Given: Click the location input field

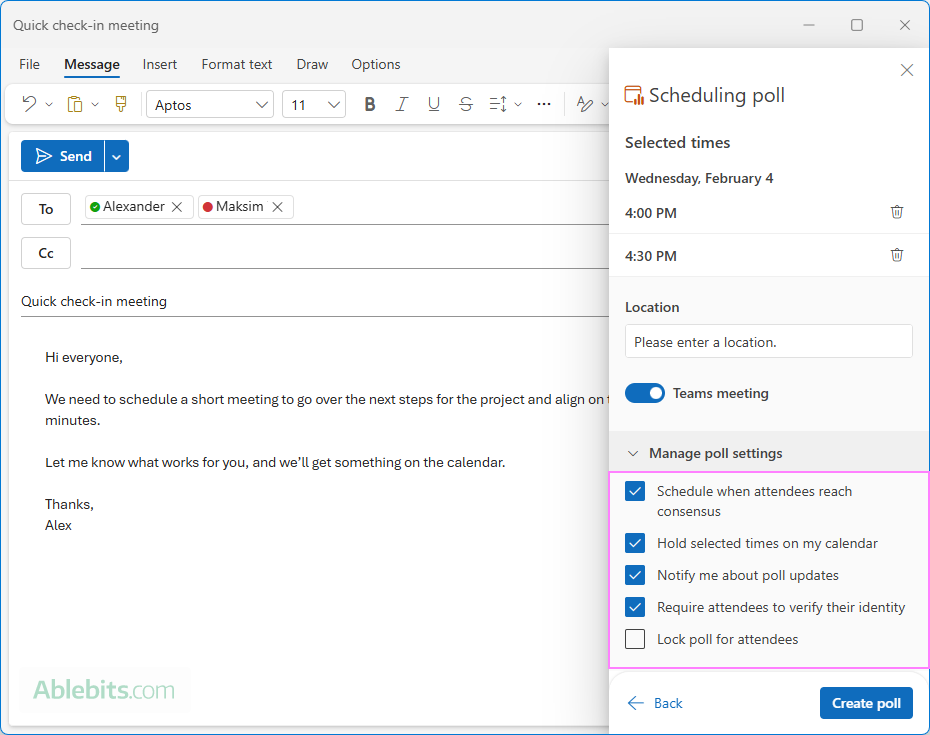Looking at the screenshot, I should point(768,341).
